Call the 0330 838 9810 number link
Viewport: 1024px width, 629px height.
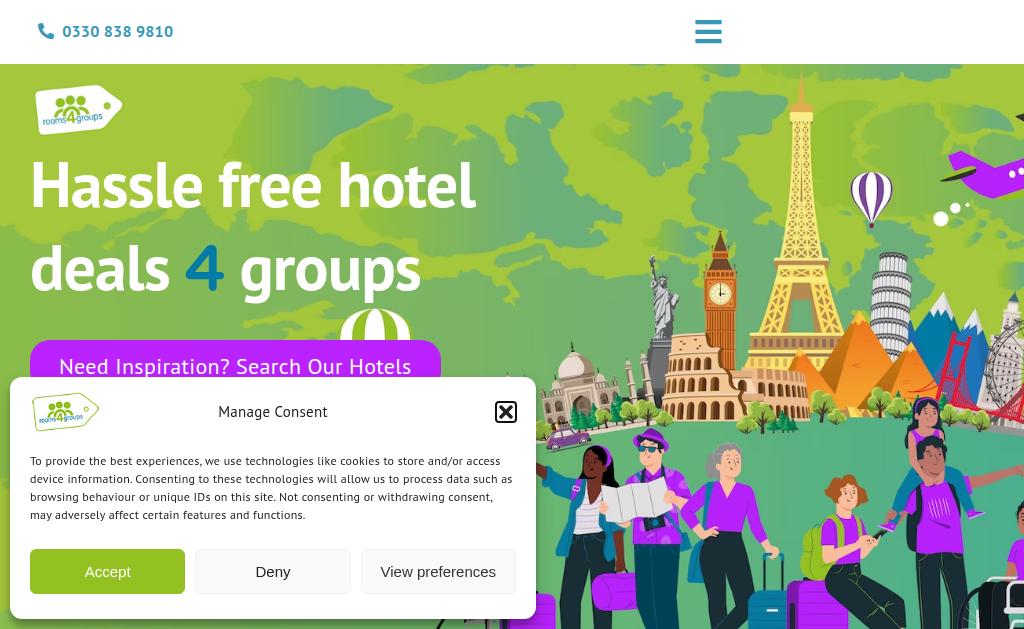118,31
